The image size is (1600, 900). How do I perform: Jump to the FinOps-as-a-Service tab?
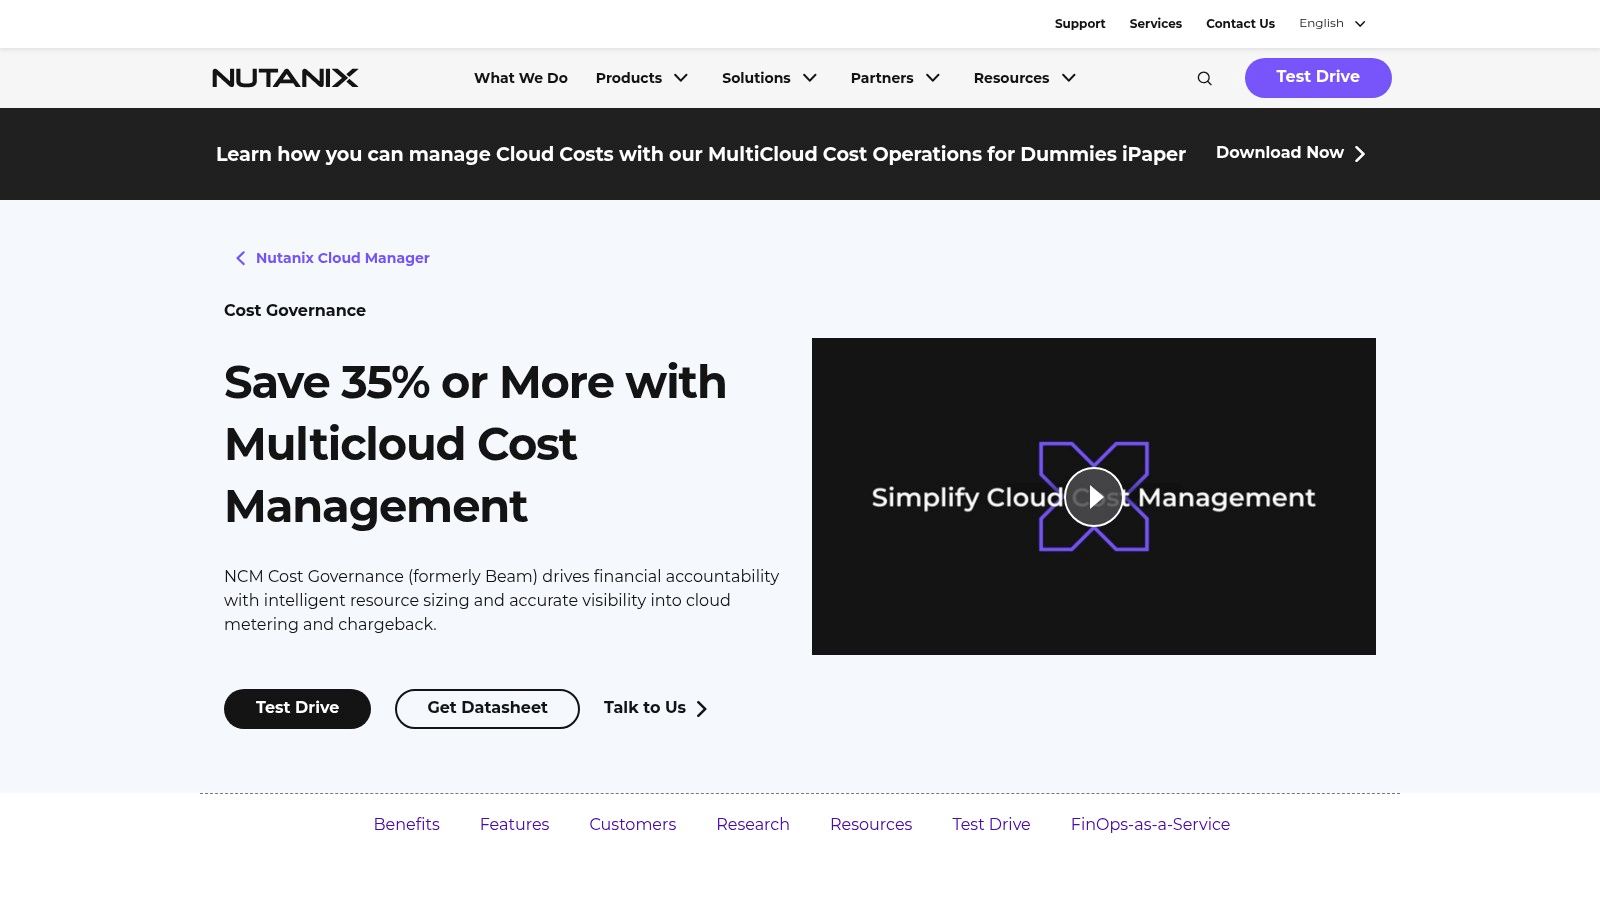point(1150,824)
